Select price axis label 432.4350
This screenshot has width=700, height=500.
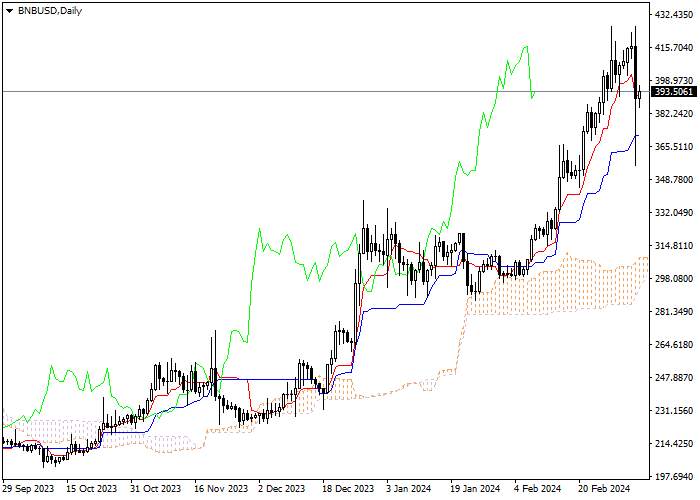[x=675, y=15]
